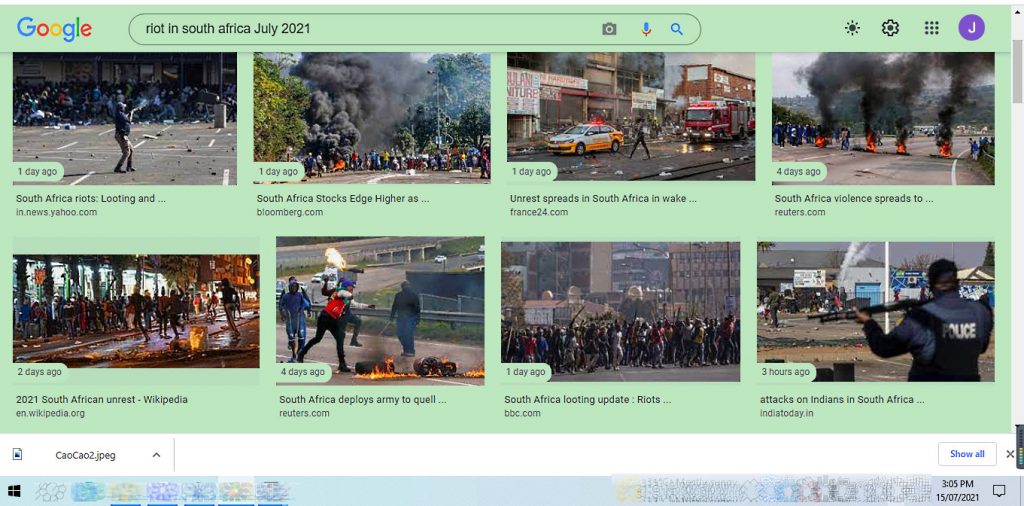
Task: Open settings gear icon
Action: [890, 28]
